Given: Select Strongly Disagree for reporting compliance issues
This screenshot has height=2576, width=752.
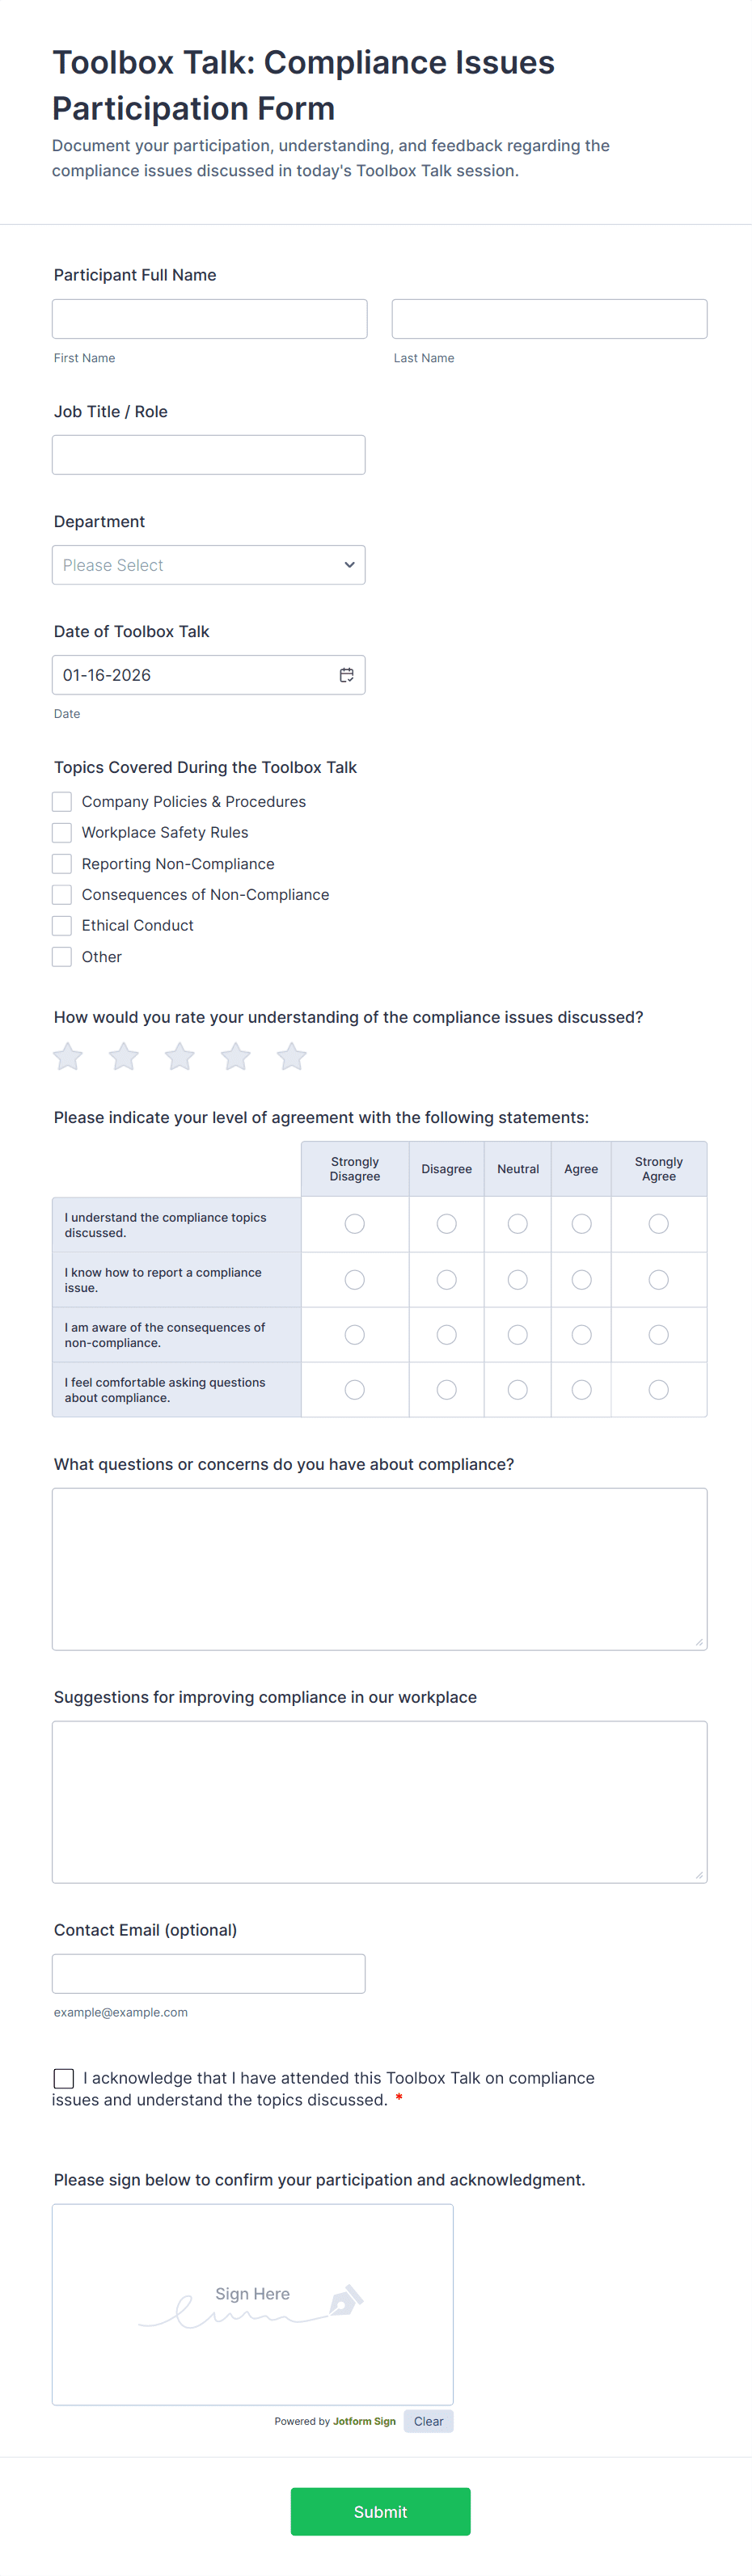Looking at the screenshot, I should click(354, 1279).
